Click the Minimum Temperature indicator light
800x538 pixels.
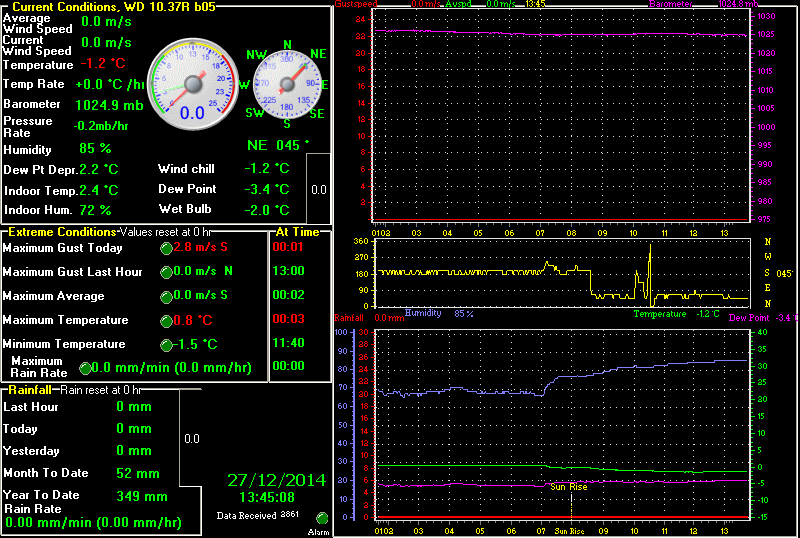[x=166, y=345]
